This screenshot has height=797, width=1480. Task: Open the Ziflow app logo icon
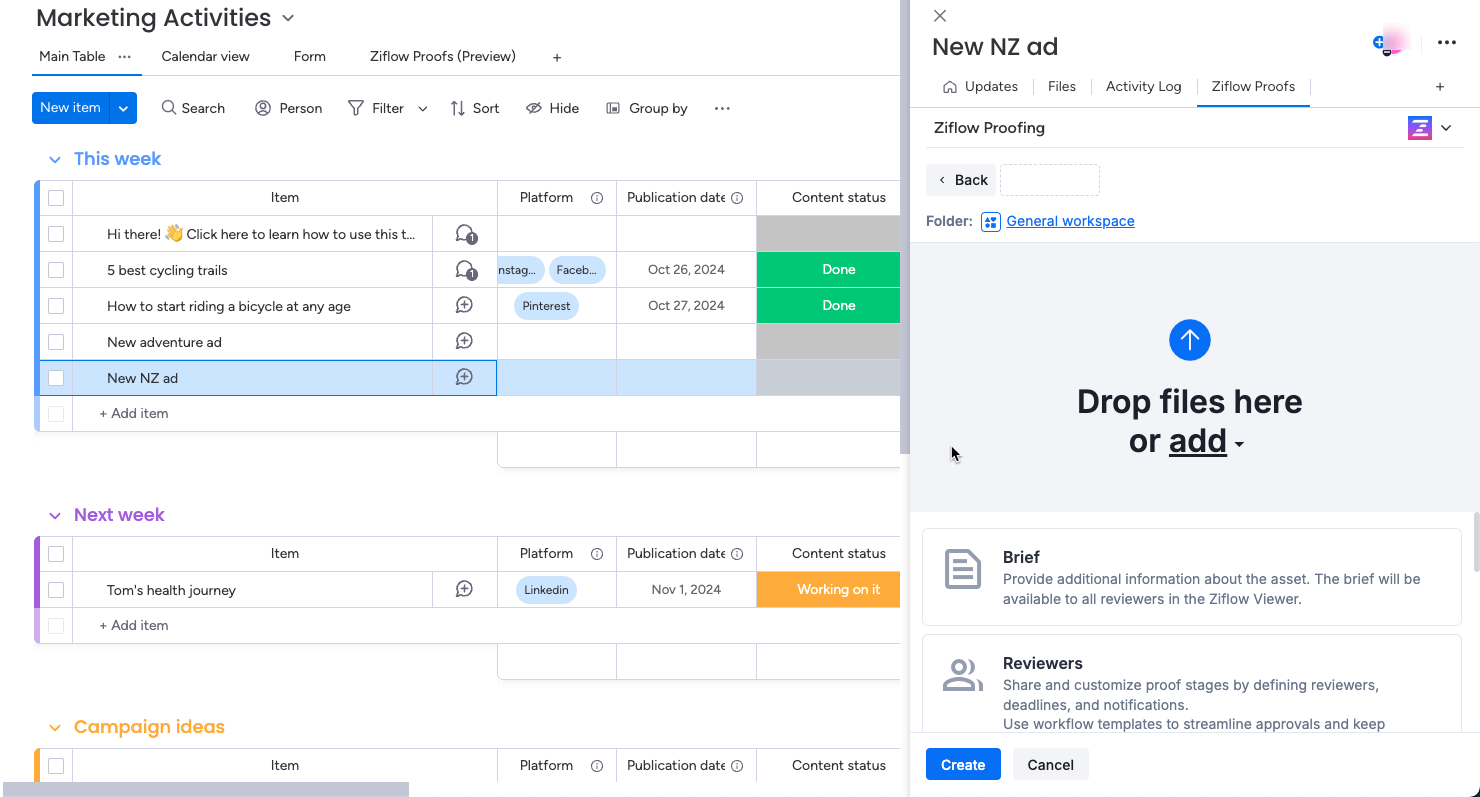tap(1419, 128)
